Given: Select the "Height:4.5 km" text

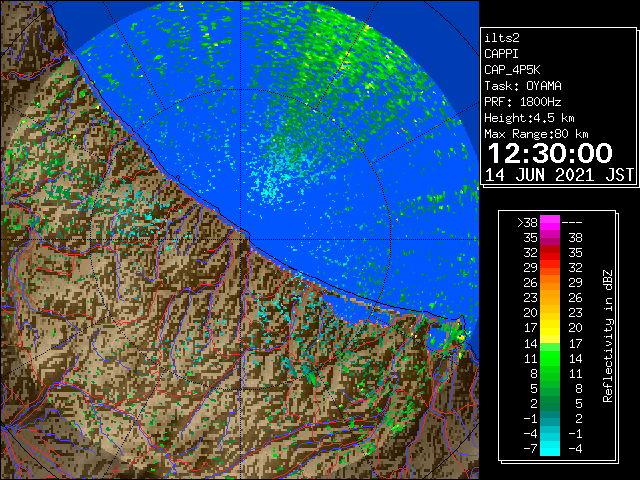Looking at the screenshot, I should point(529,118).
